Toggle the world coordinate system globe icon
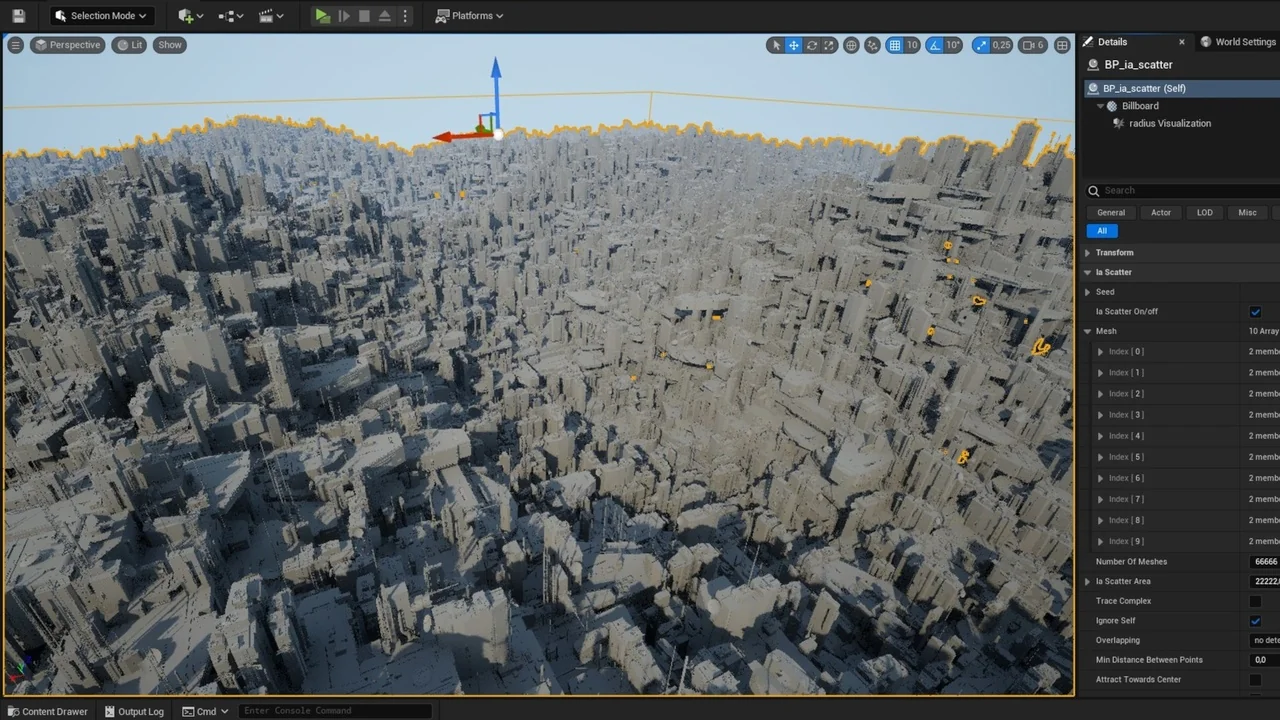 851,45
